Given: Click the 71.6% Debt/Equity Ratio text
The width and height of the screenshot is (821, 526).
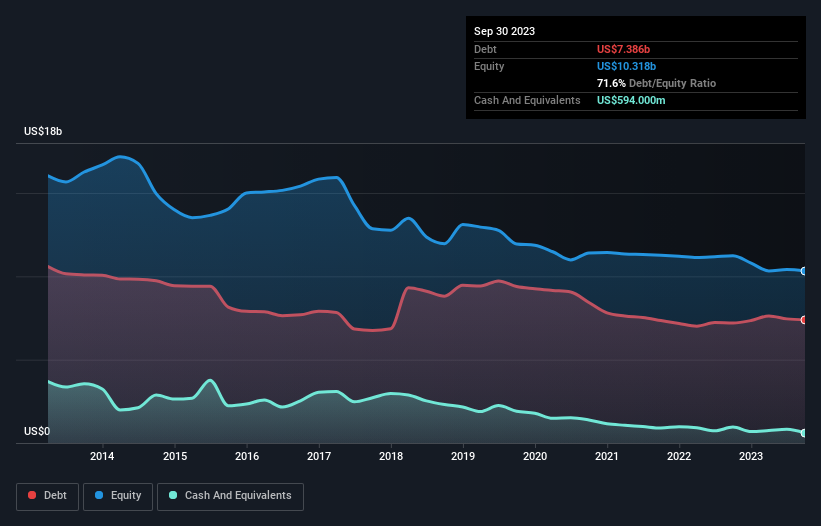Looking at the screenshot, I should click(656, 83).
